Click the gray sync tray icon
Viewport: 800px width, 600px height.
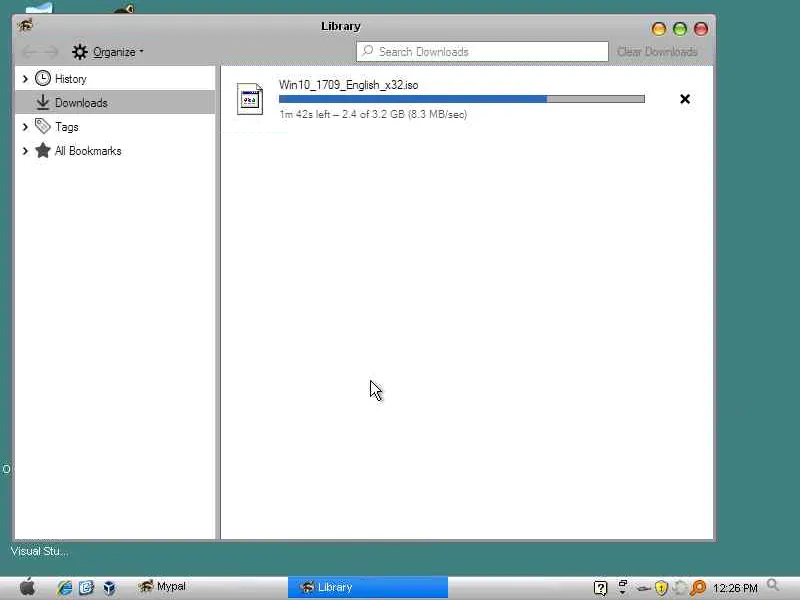click(x=679, y=588)
